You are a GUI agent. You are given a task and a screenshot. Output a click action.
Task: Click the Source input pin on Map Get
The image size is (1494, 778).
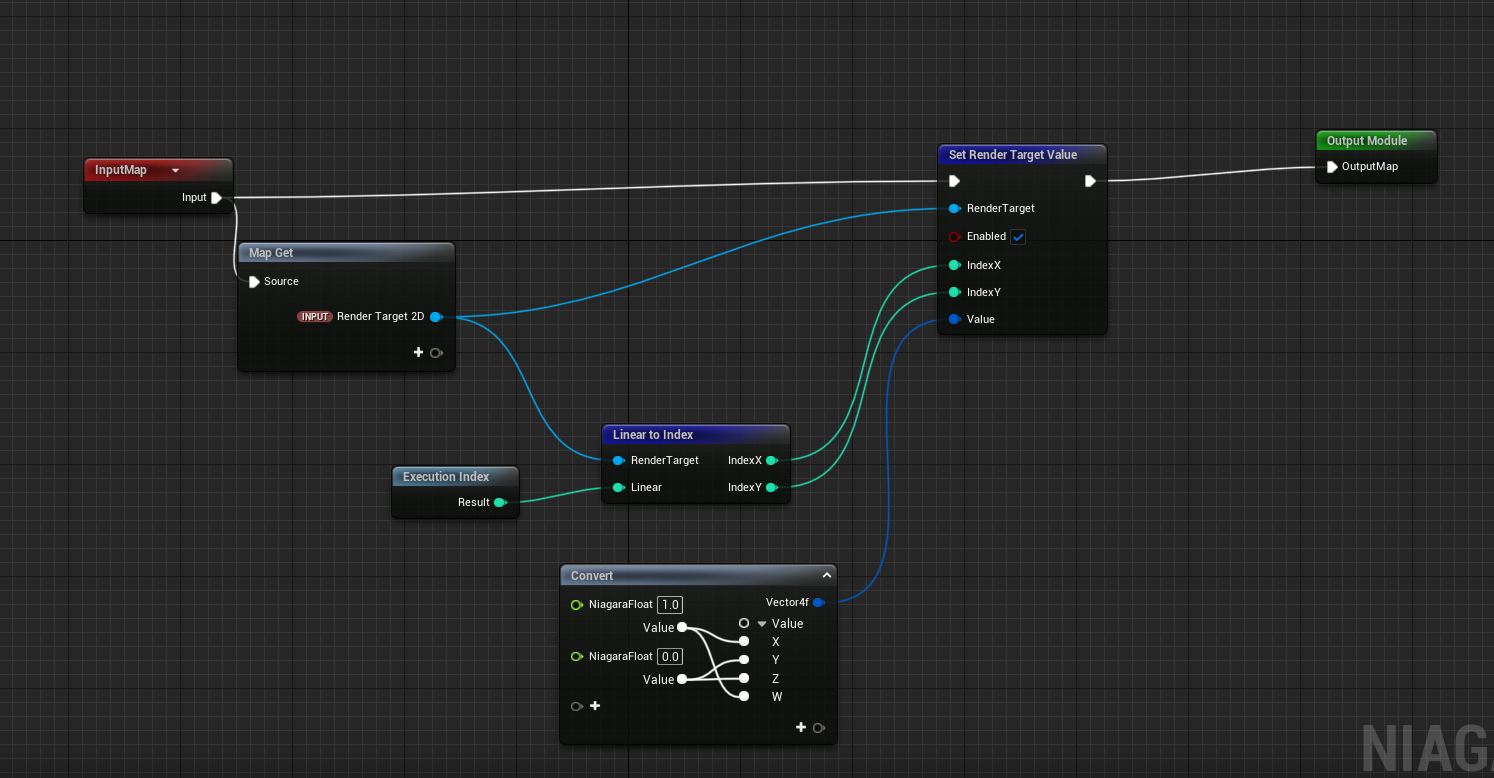coord(254,282)
